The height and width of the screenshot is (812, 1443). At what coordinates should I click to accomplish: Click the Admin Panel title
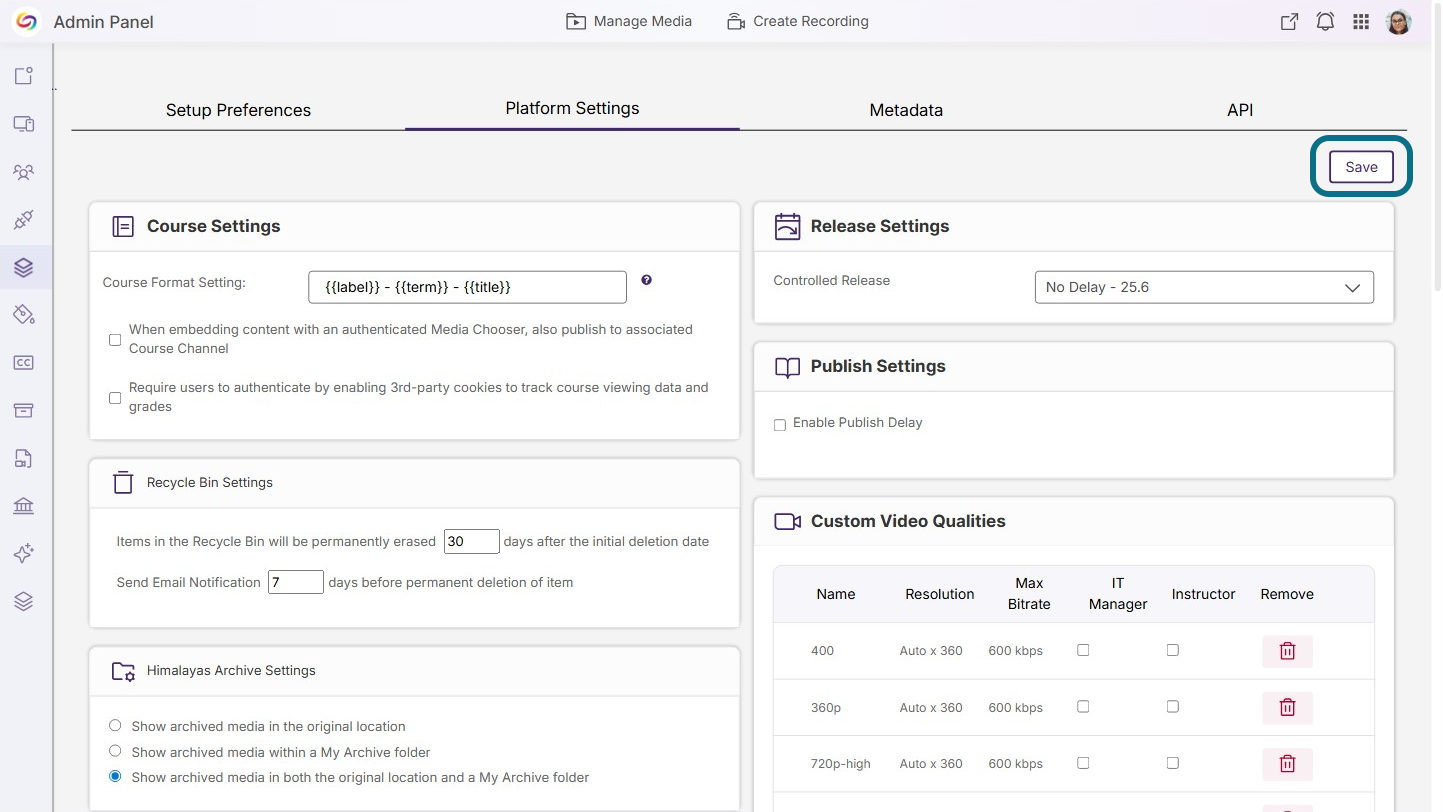coord(104,22)
